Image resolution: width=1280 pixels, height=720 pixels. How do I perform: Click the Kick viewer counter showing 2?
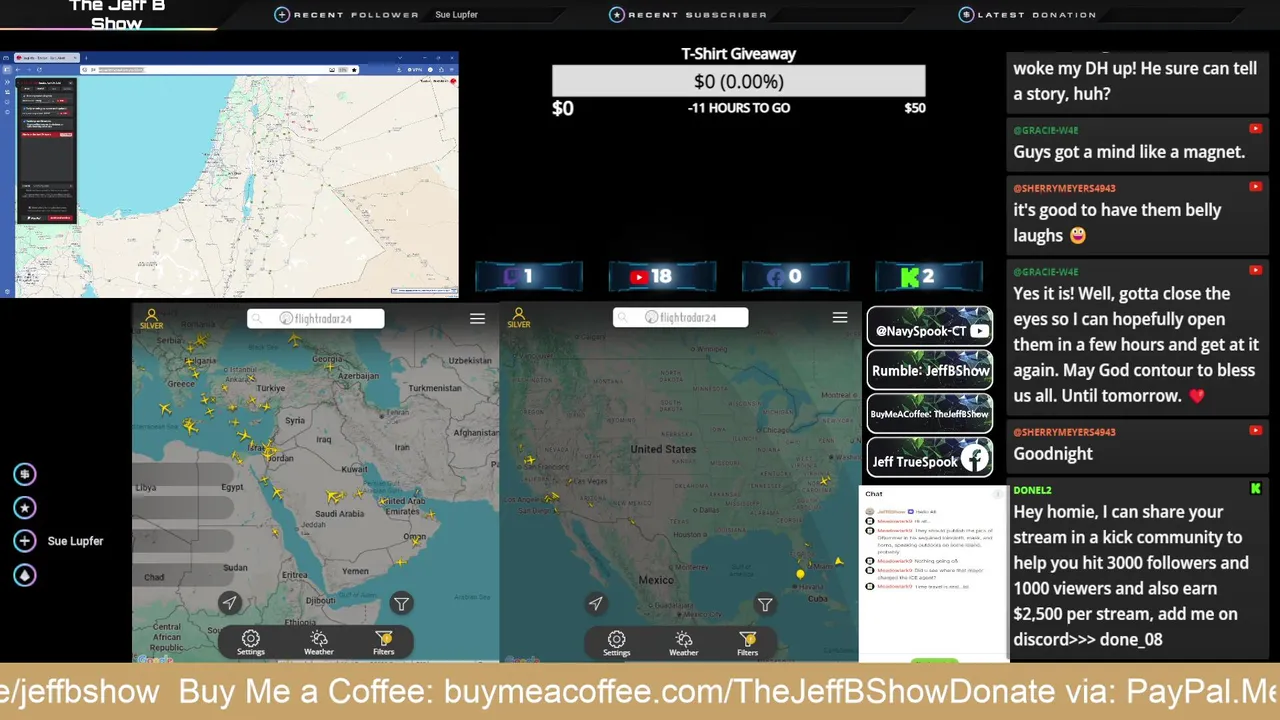(x=929, y=277)
